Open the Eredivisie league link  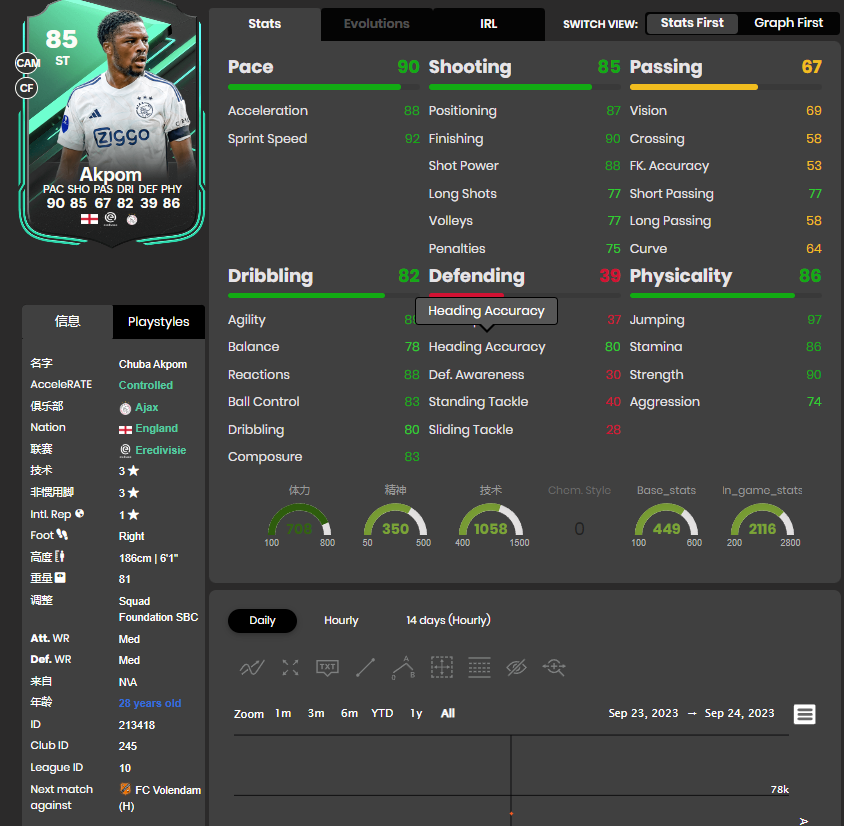161,450
